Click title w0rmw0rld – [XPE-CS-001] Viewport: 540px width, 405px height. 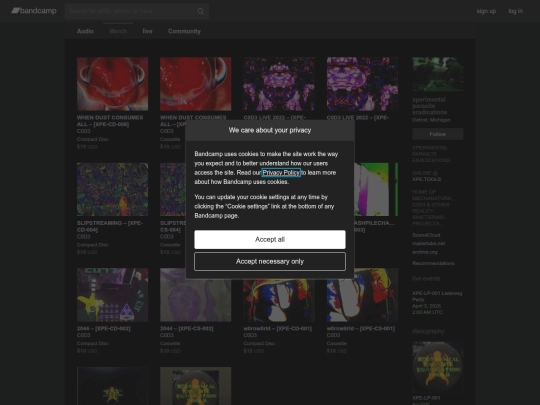[361, 329]
